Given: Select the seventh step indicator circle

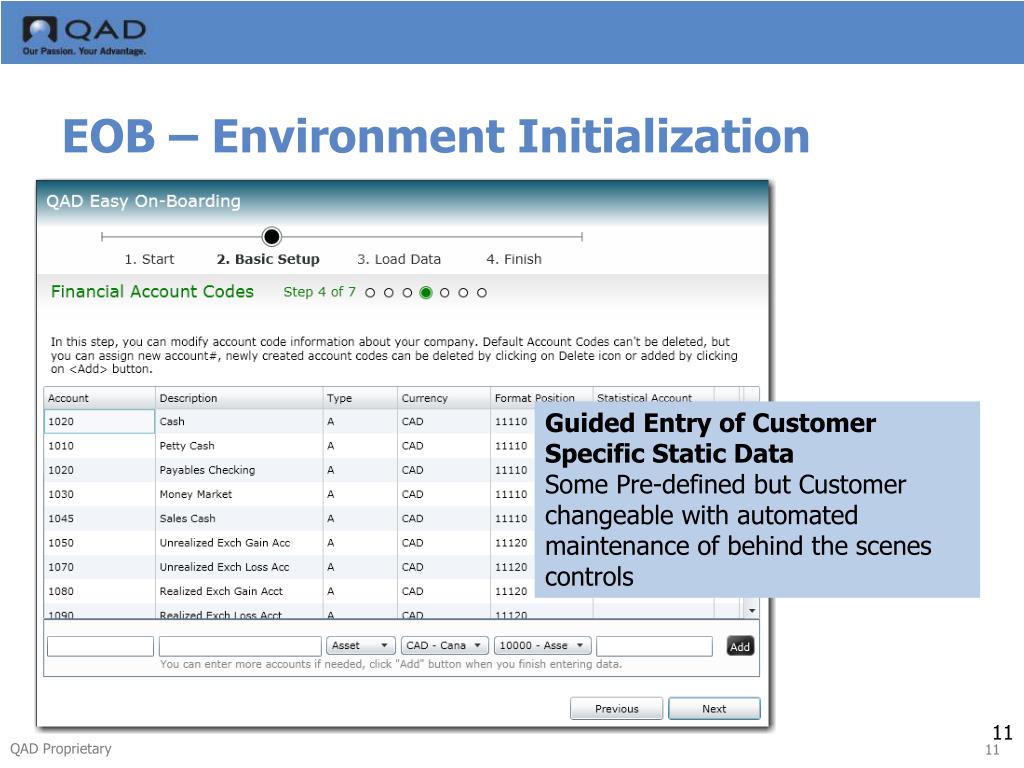Looking at the screenshot, I should point(481,293).
